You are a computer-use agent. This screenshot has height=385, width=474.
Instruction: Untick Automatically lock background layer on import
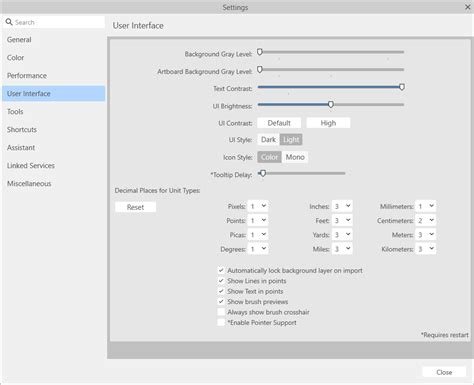221,270
